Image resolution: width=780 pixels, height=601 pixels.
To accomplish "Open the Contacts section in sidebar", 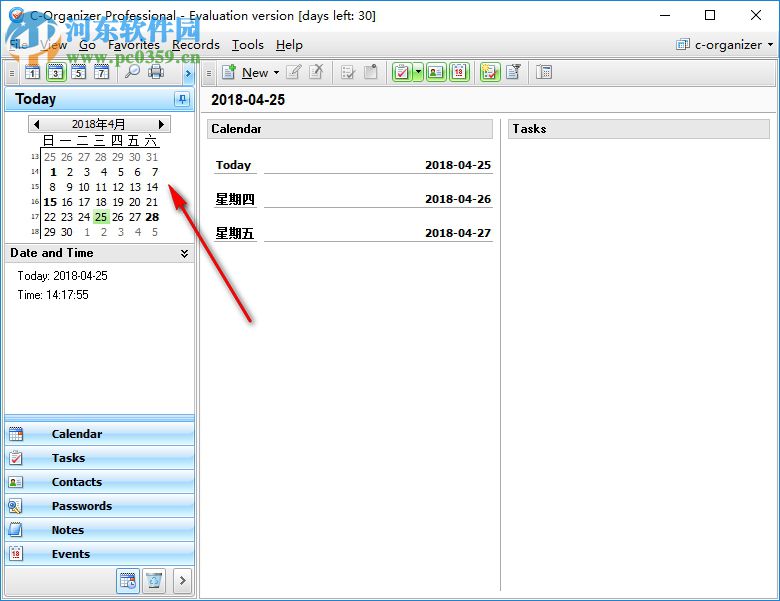I will point(99,482).
